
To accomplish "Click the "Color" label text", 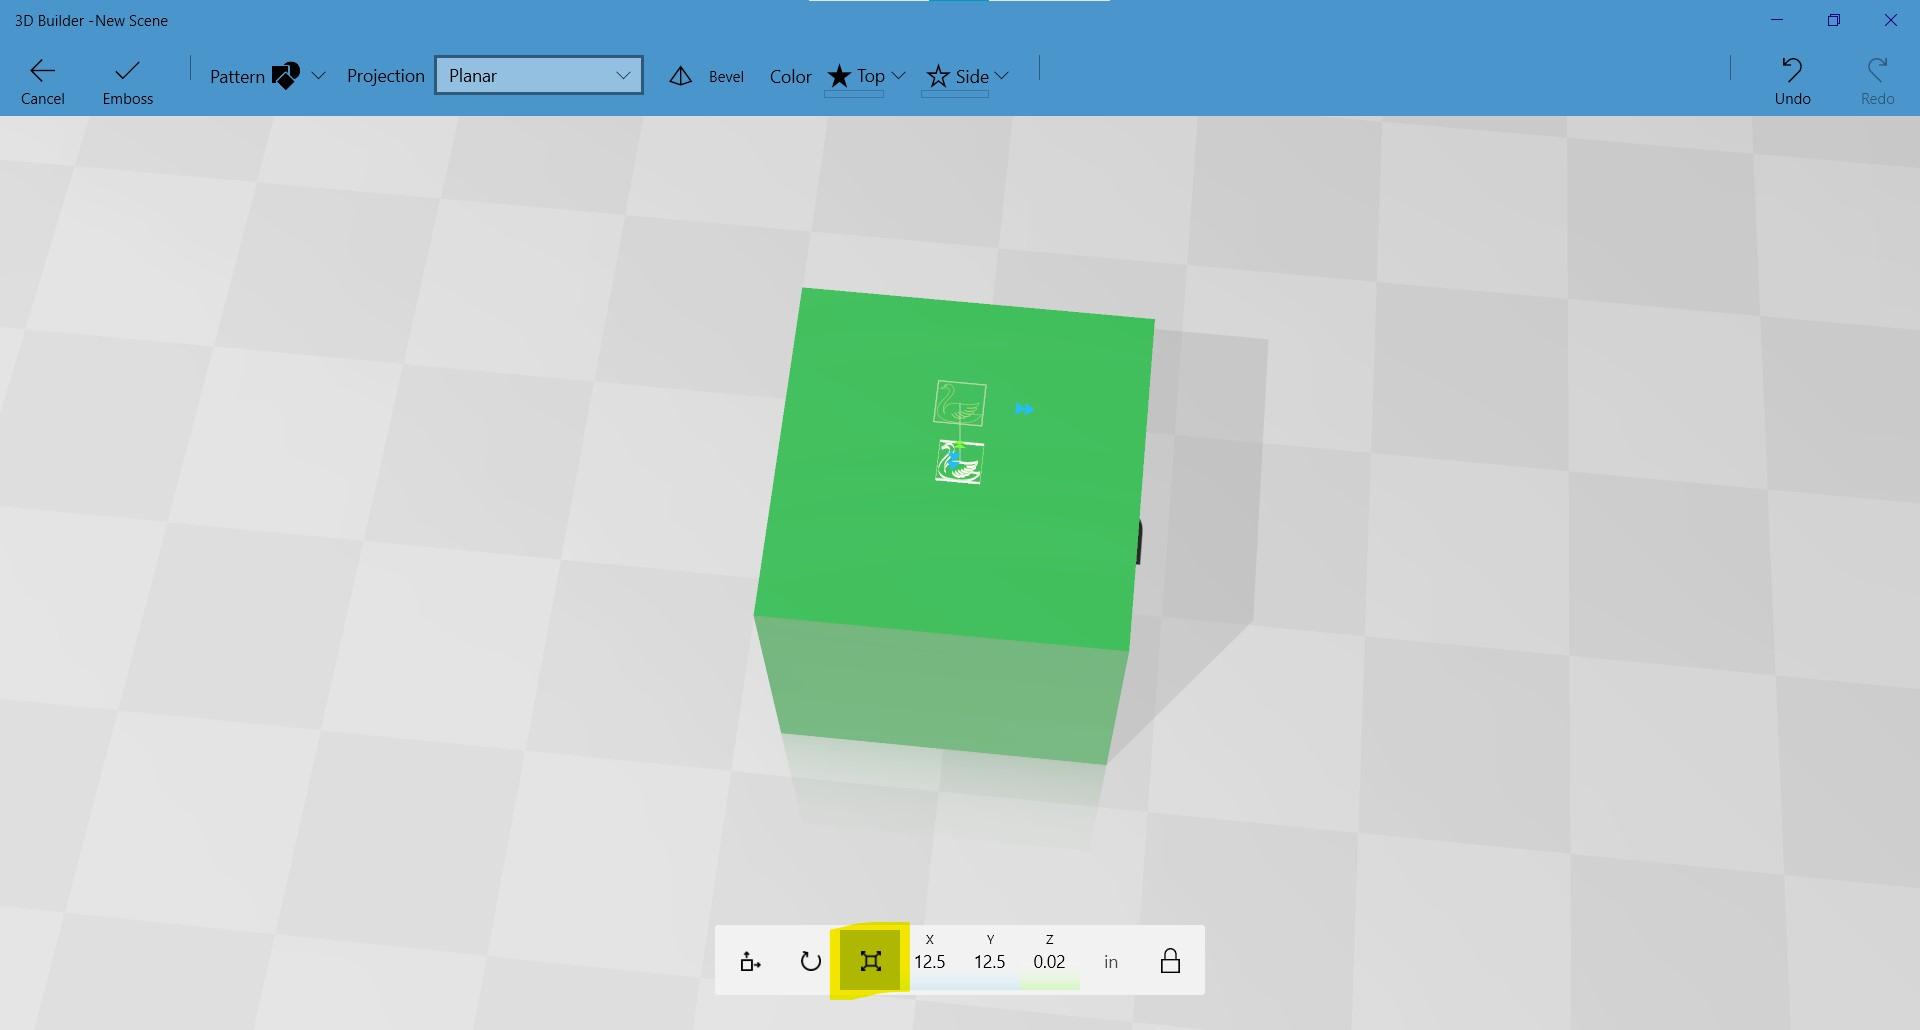I will [791, 77].
